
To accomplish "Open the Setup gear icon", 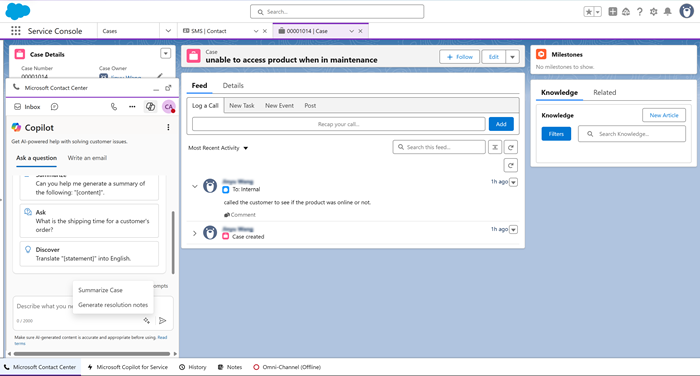I will (x=654, y=12).
